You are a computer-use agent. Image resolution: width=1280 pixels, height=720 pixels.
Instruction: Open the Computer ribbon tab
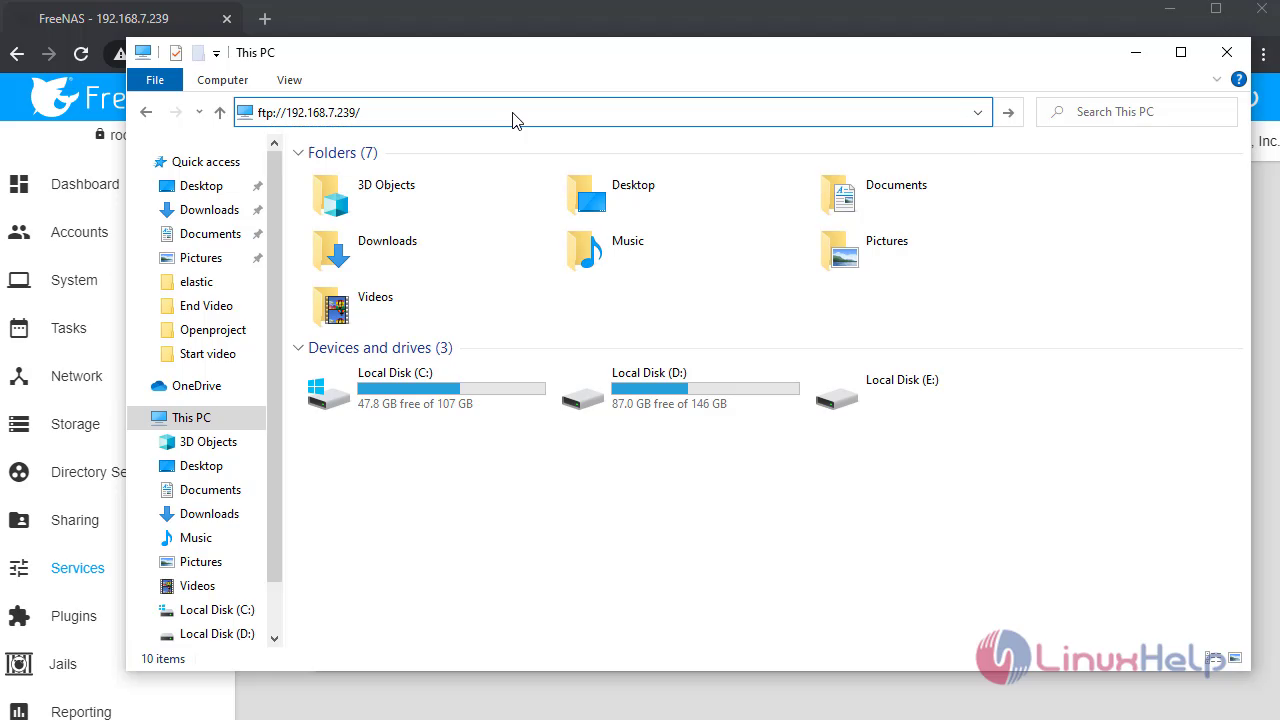coord(222,80)
